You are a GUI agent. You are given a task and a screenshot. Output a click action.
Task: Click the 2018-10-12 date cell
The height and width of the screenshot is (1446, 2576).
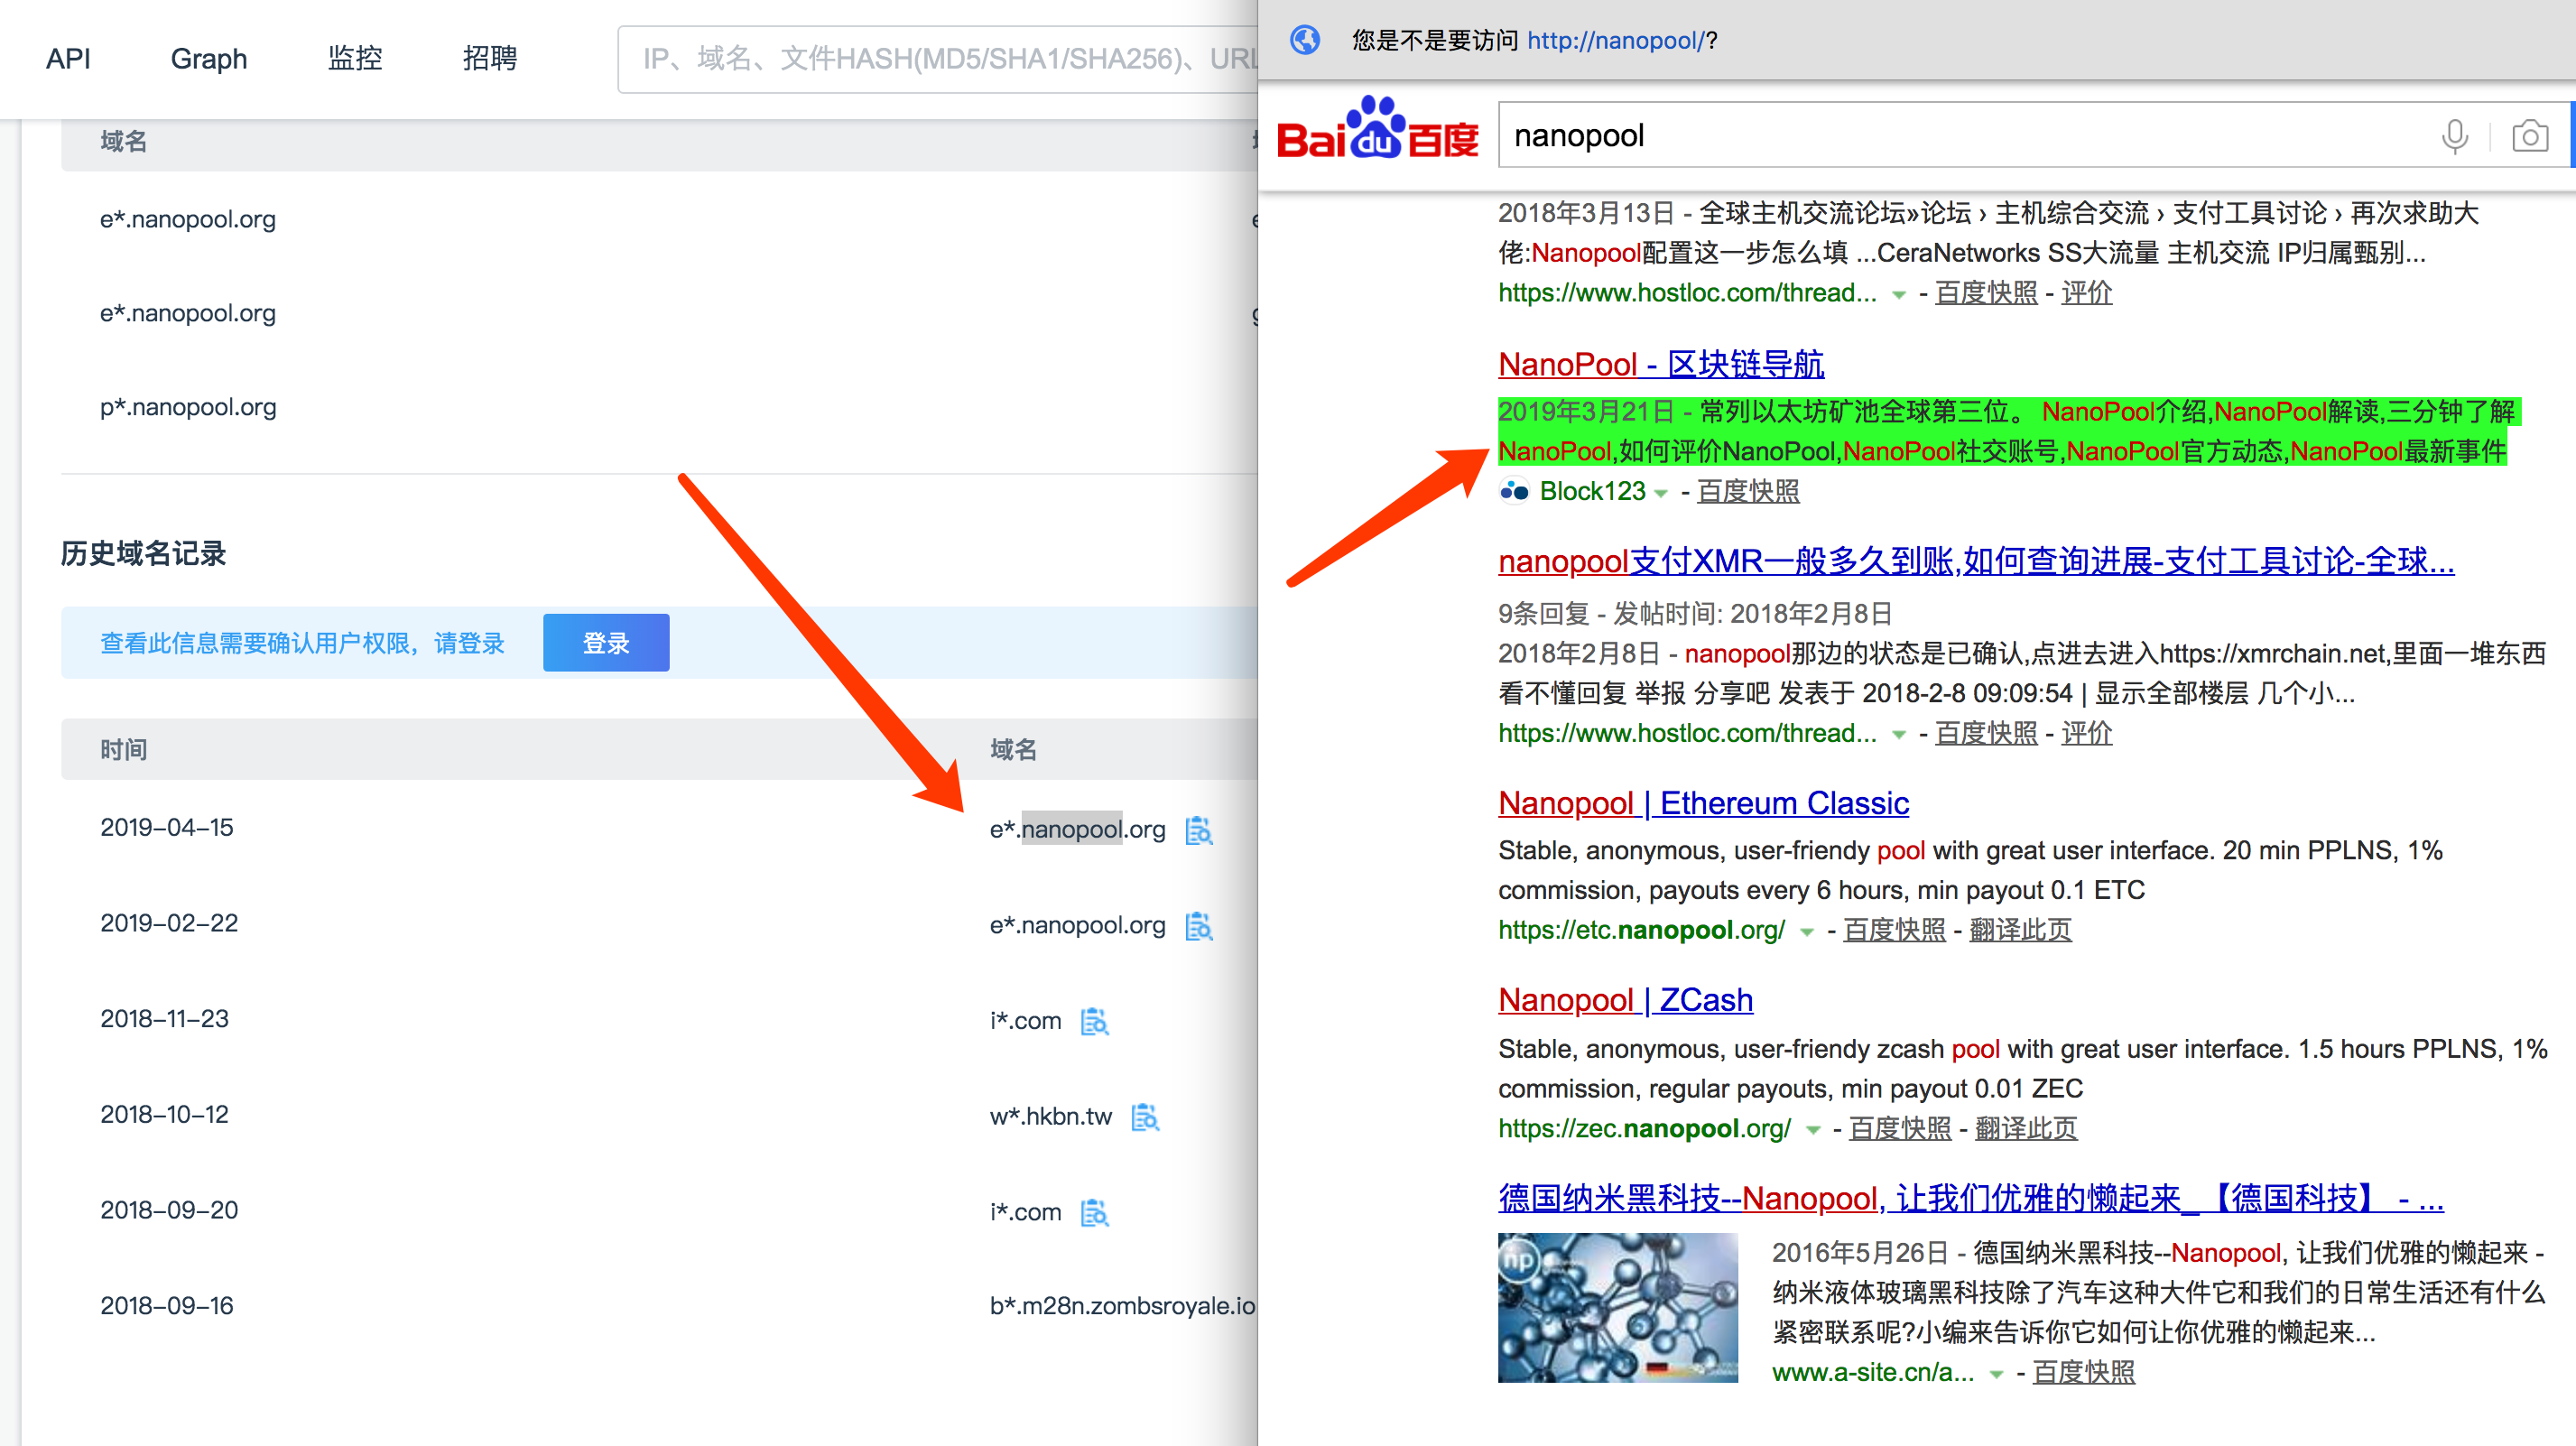(164, 1114)
